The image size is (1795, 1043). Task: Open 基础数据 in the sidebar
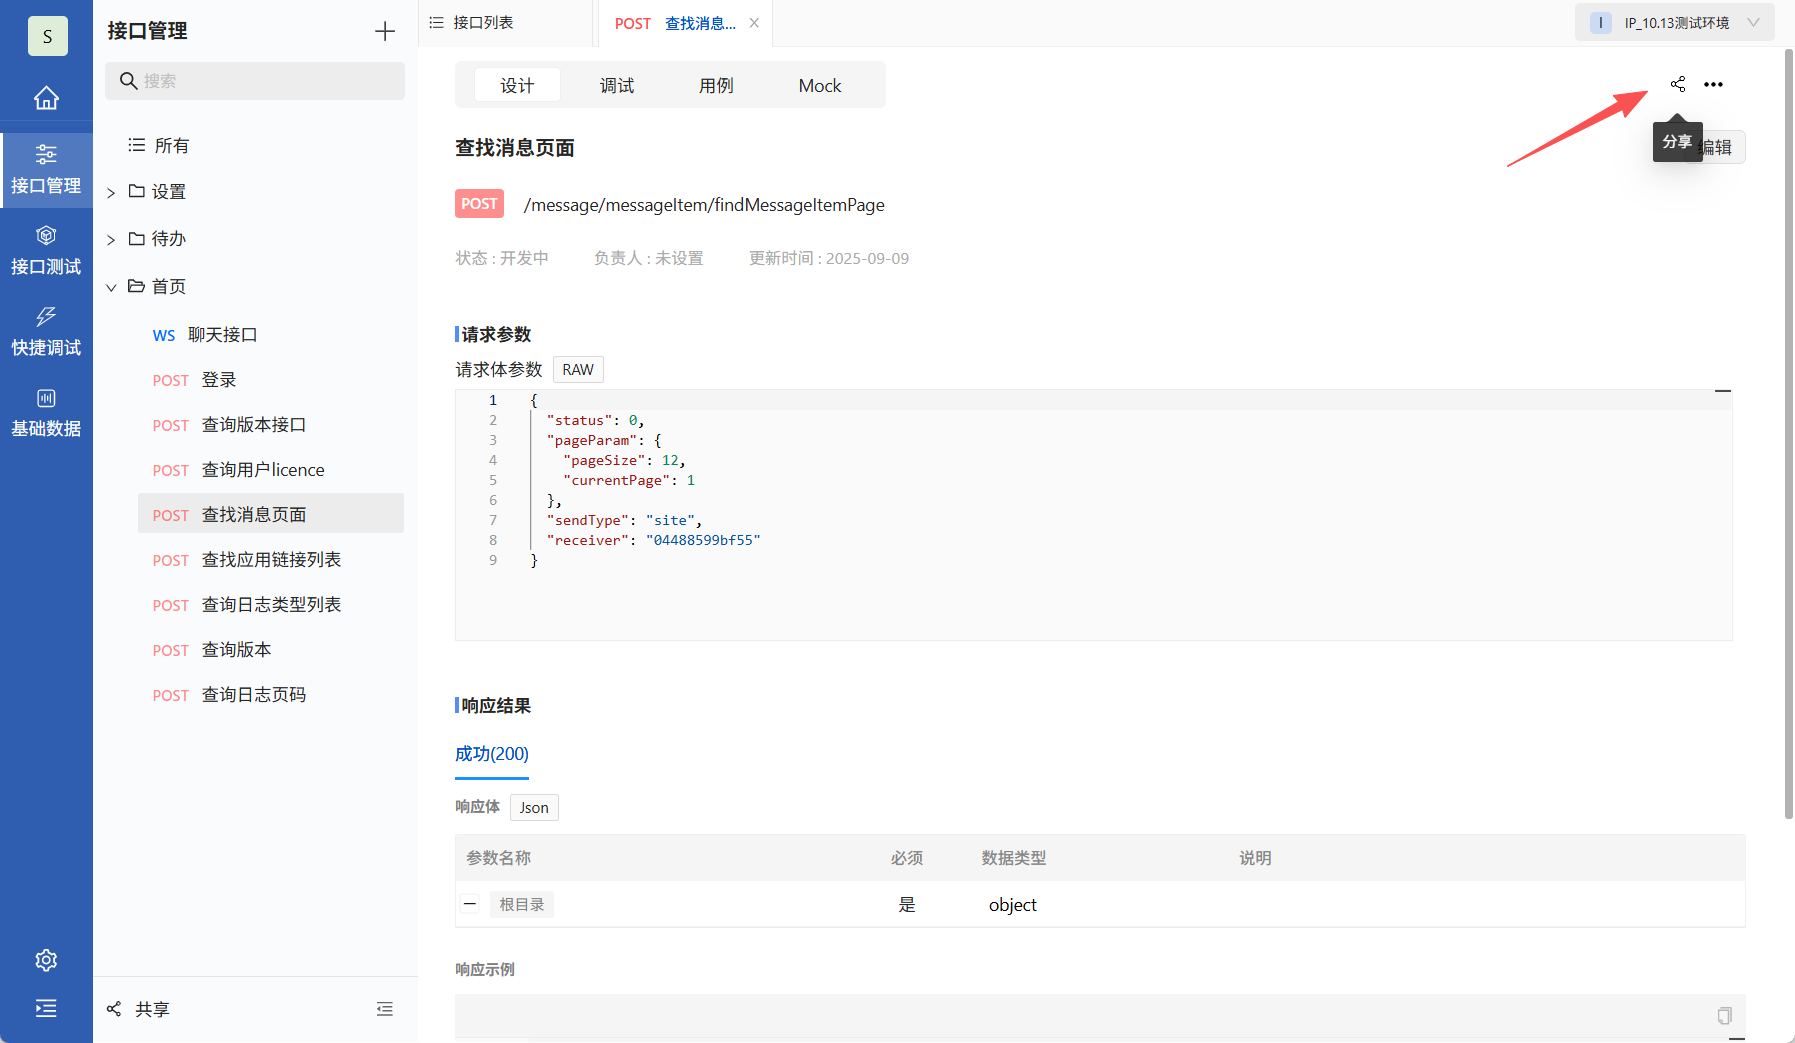[x=46, y=413]
